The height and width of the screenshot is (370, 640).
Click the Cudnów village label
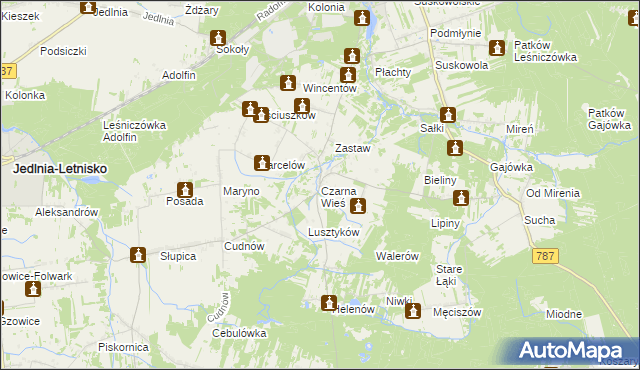(x=244, y=246)
